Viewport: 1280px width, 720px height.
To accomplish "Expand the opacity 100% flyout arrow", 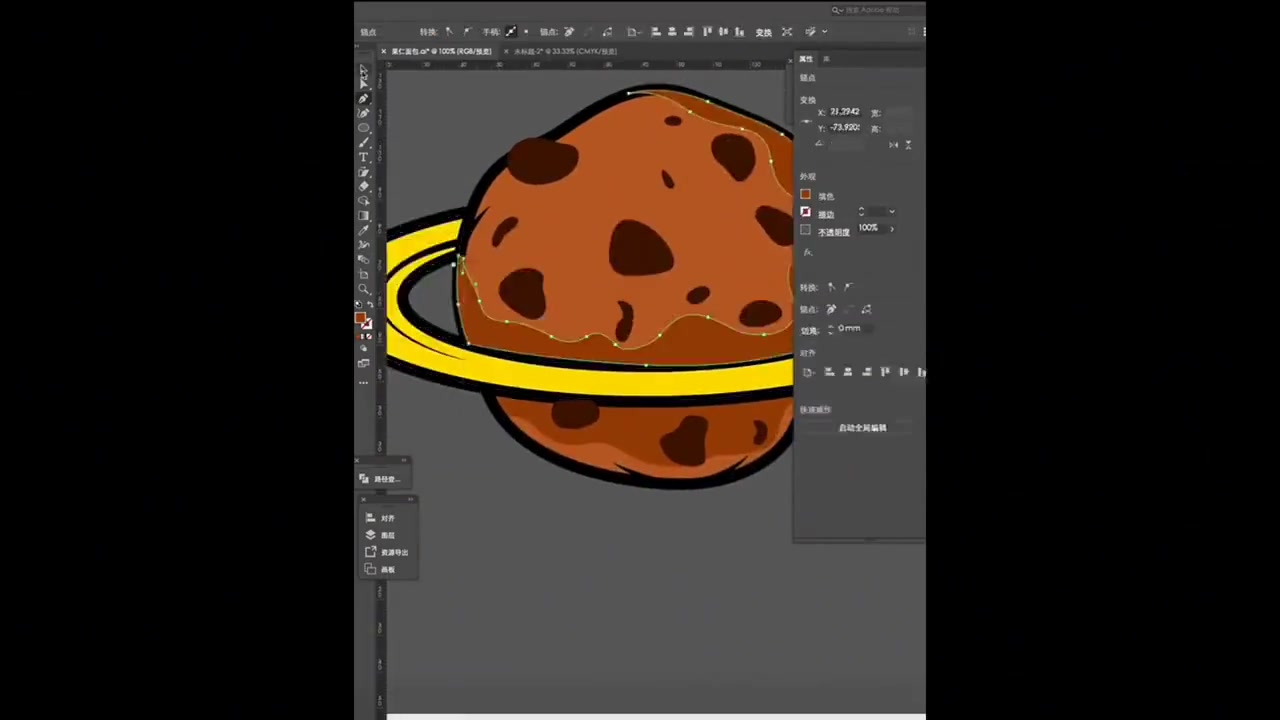I will 891,229.
